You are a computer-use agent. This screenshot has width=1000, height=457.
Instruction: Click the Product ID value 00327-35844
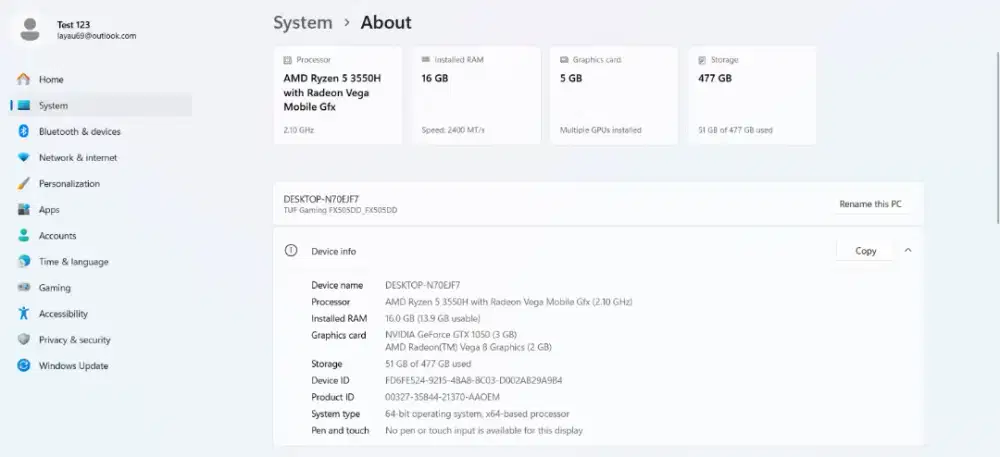[x=443, y=397]
